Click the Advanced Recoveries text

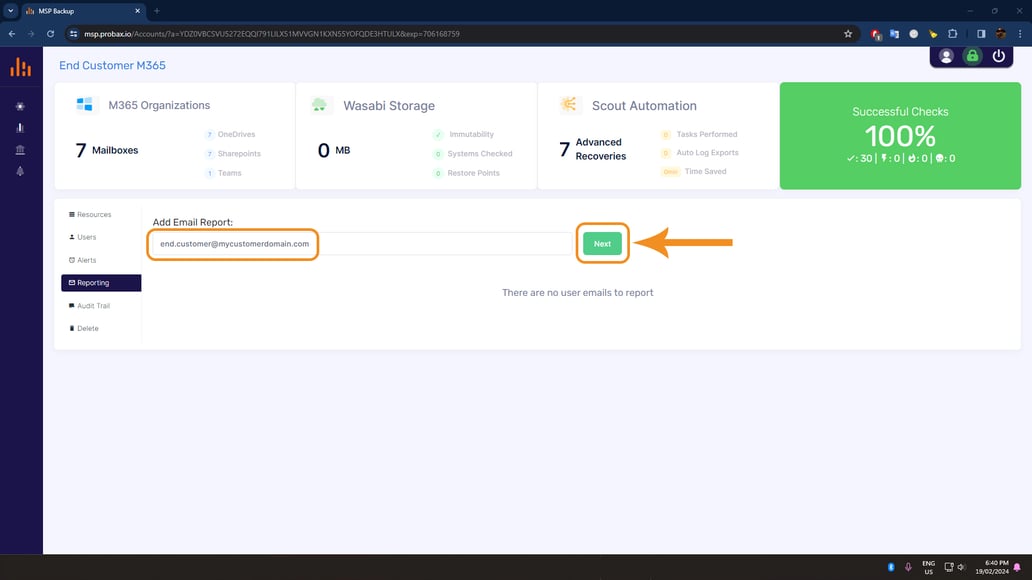pyautogui.click(x=601, y=149)
